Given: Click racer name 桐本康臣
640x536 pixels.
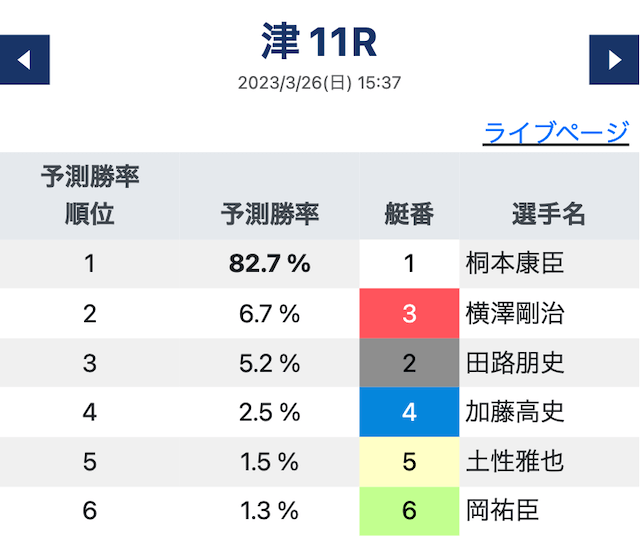Looking at the screenshot, I should tap(515, 263).
